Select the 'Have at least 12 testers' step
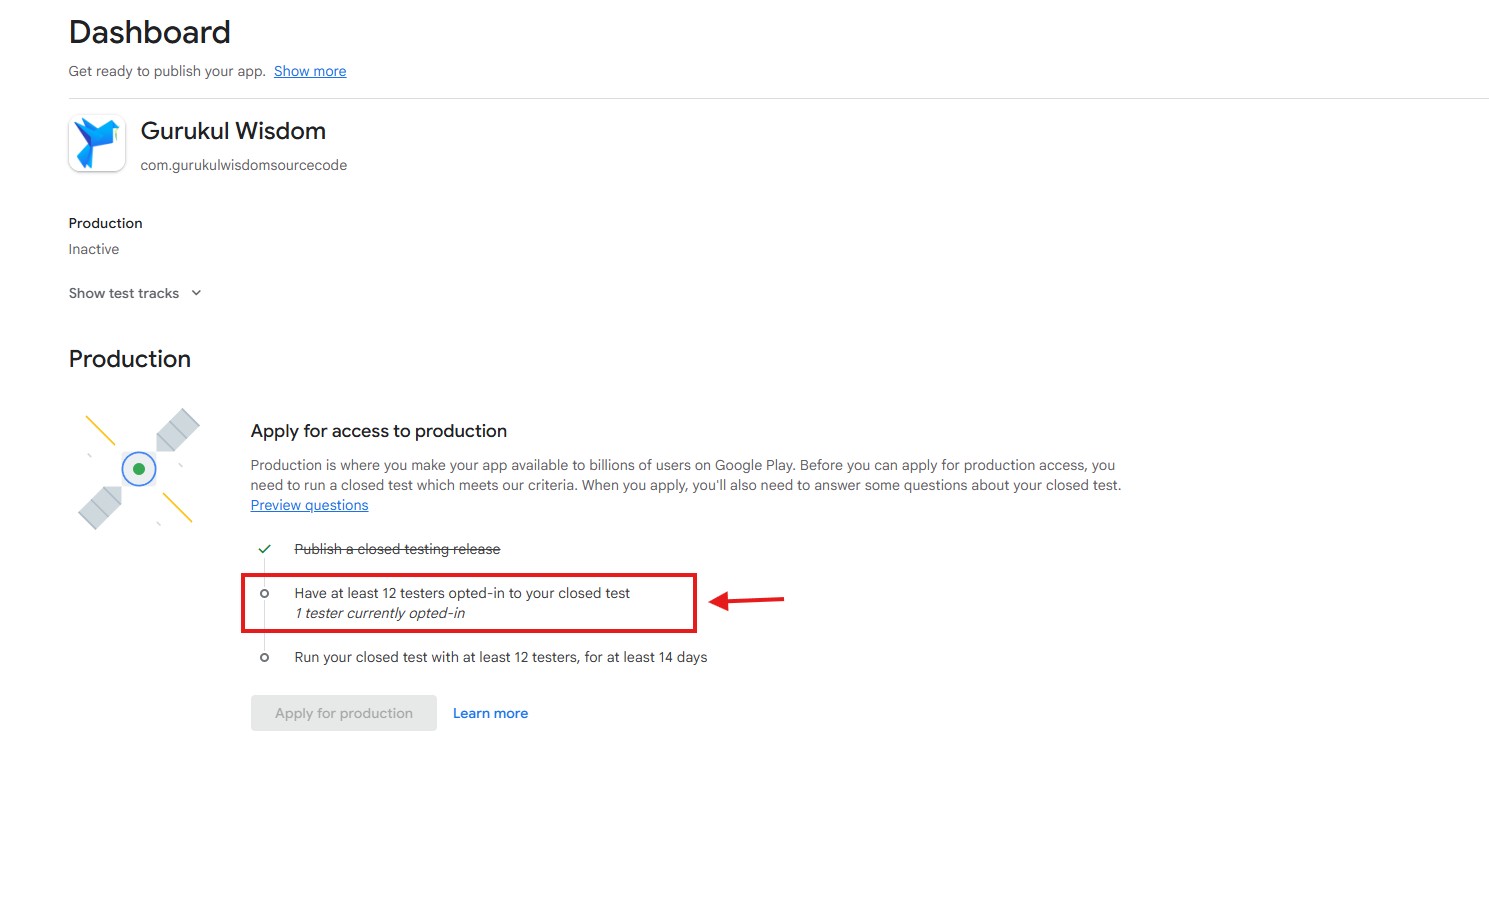 click(x=462, y=593)
